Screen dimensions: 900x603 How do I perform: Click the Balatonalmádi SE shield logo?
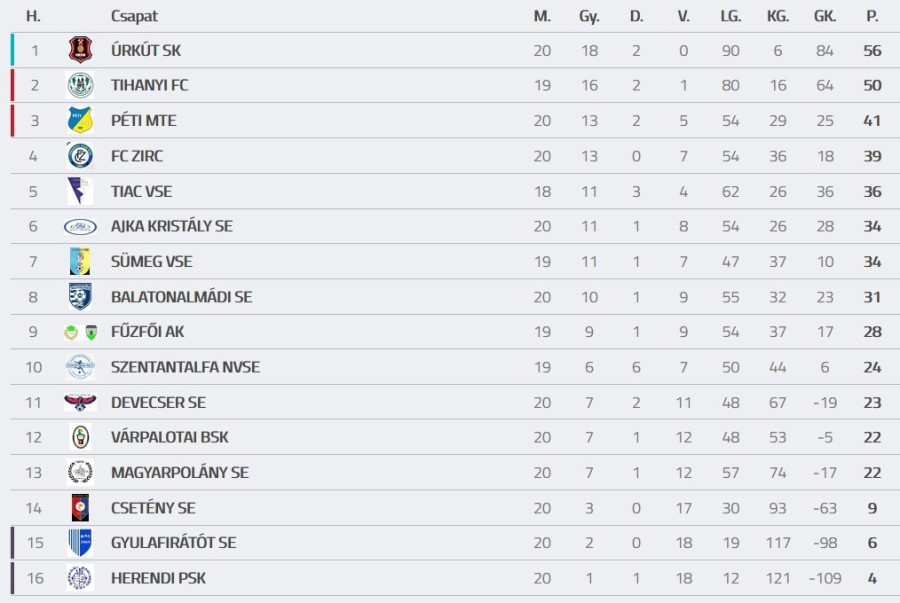(80, 297)
